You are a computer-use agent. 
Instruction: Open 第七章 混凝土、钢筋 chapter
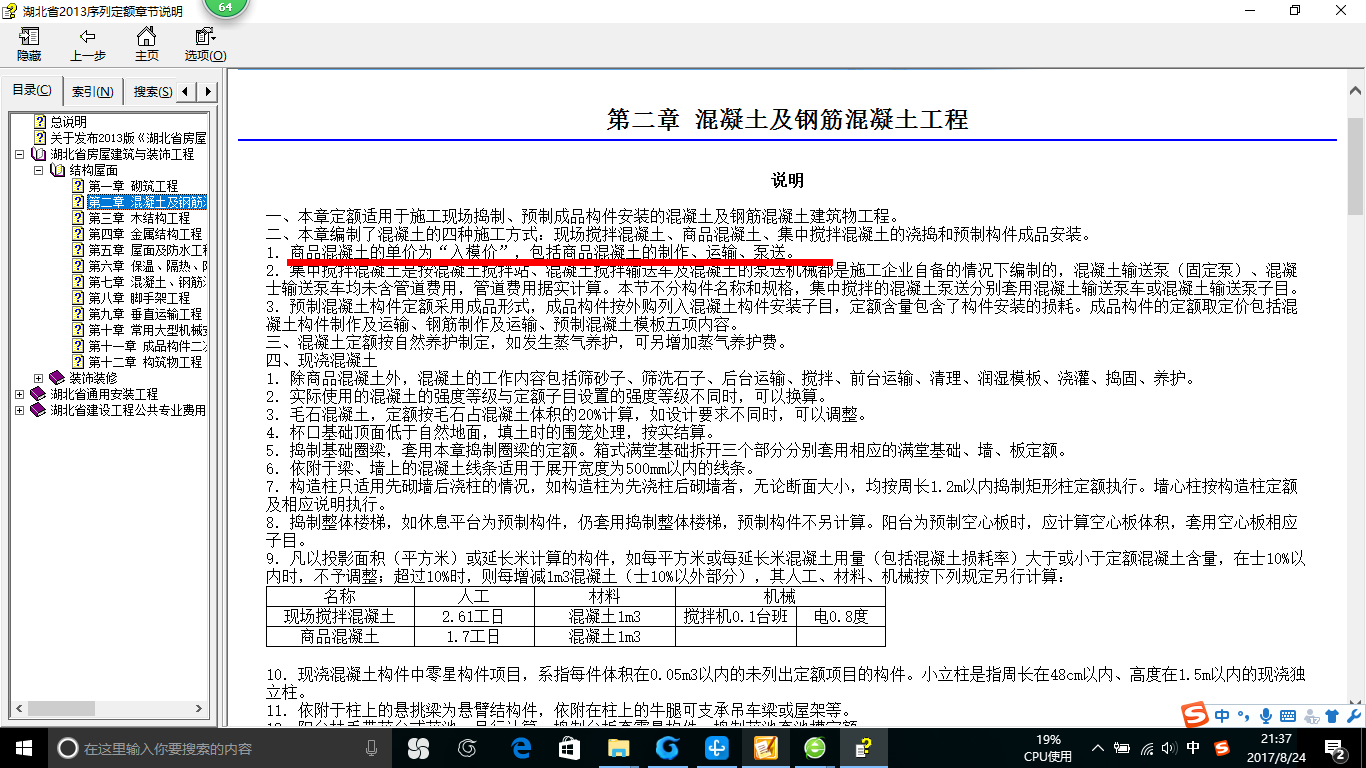[x=147, y=282]
